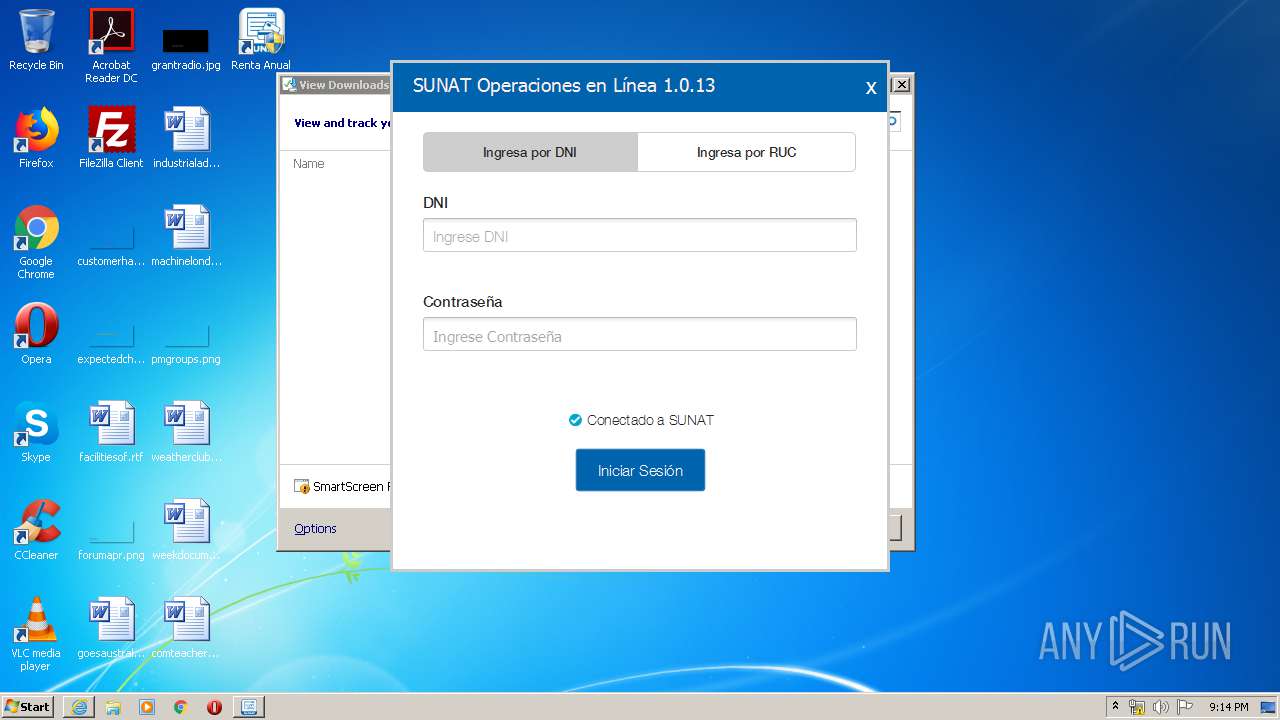Show hidden system tray icons

coord(1115,707)
